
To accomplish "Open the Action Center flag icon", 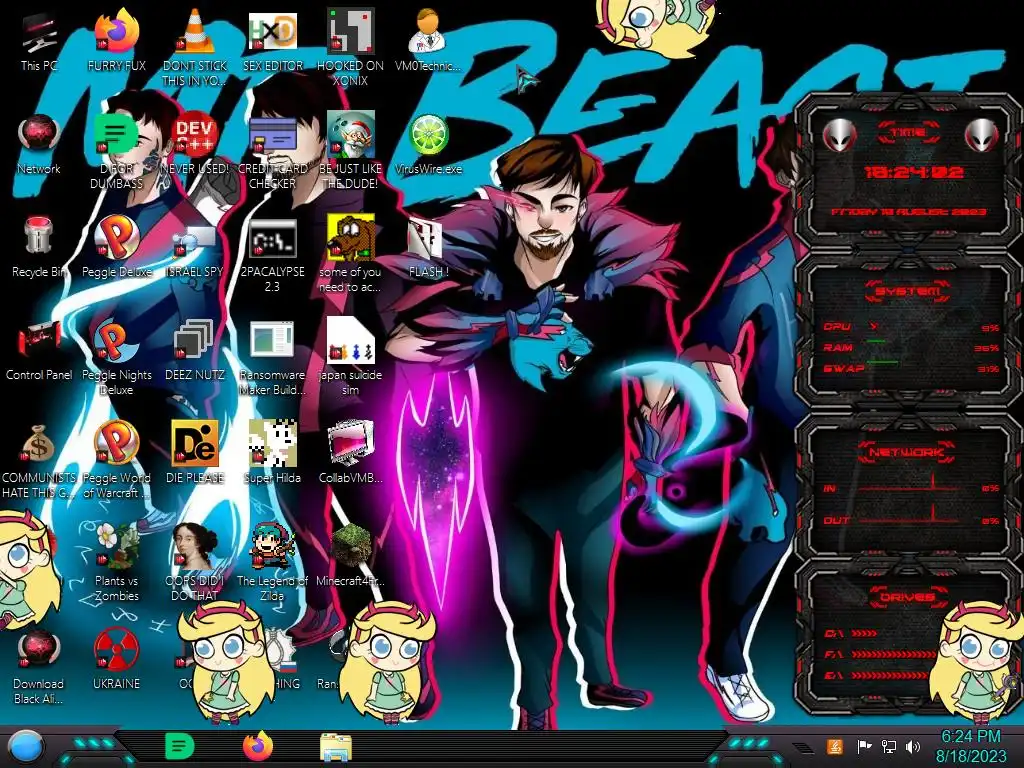I will 864,746.
